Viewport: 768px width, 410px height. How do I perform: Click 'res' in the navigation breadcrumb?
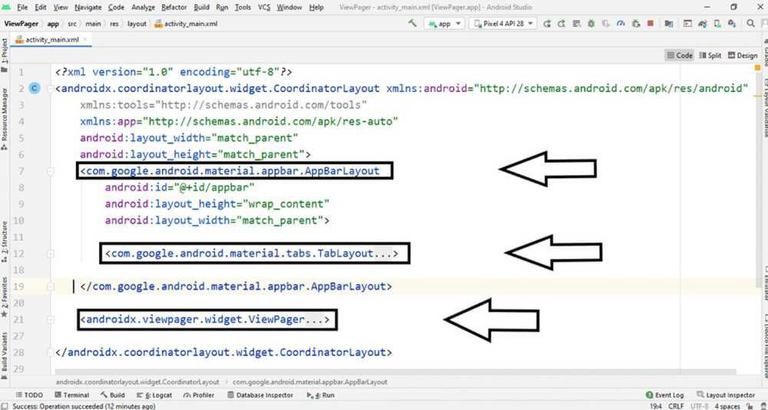pyautogui.click(x=114, y=24)
